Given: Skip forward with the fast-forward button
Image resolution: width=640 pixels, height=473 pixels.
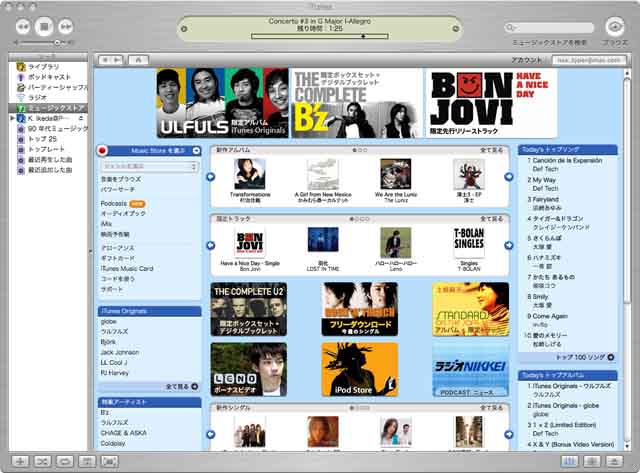Looking at the screenshot, I should coord(65,27).
